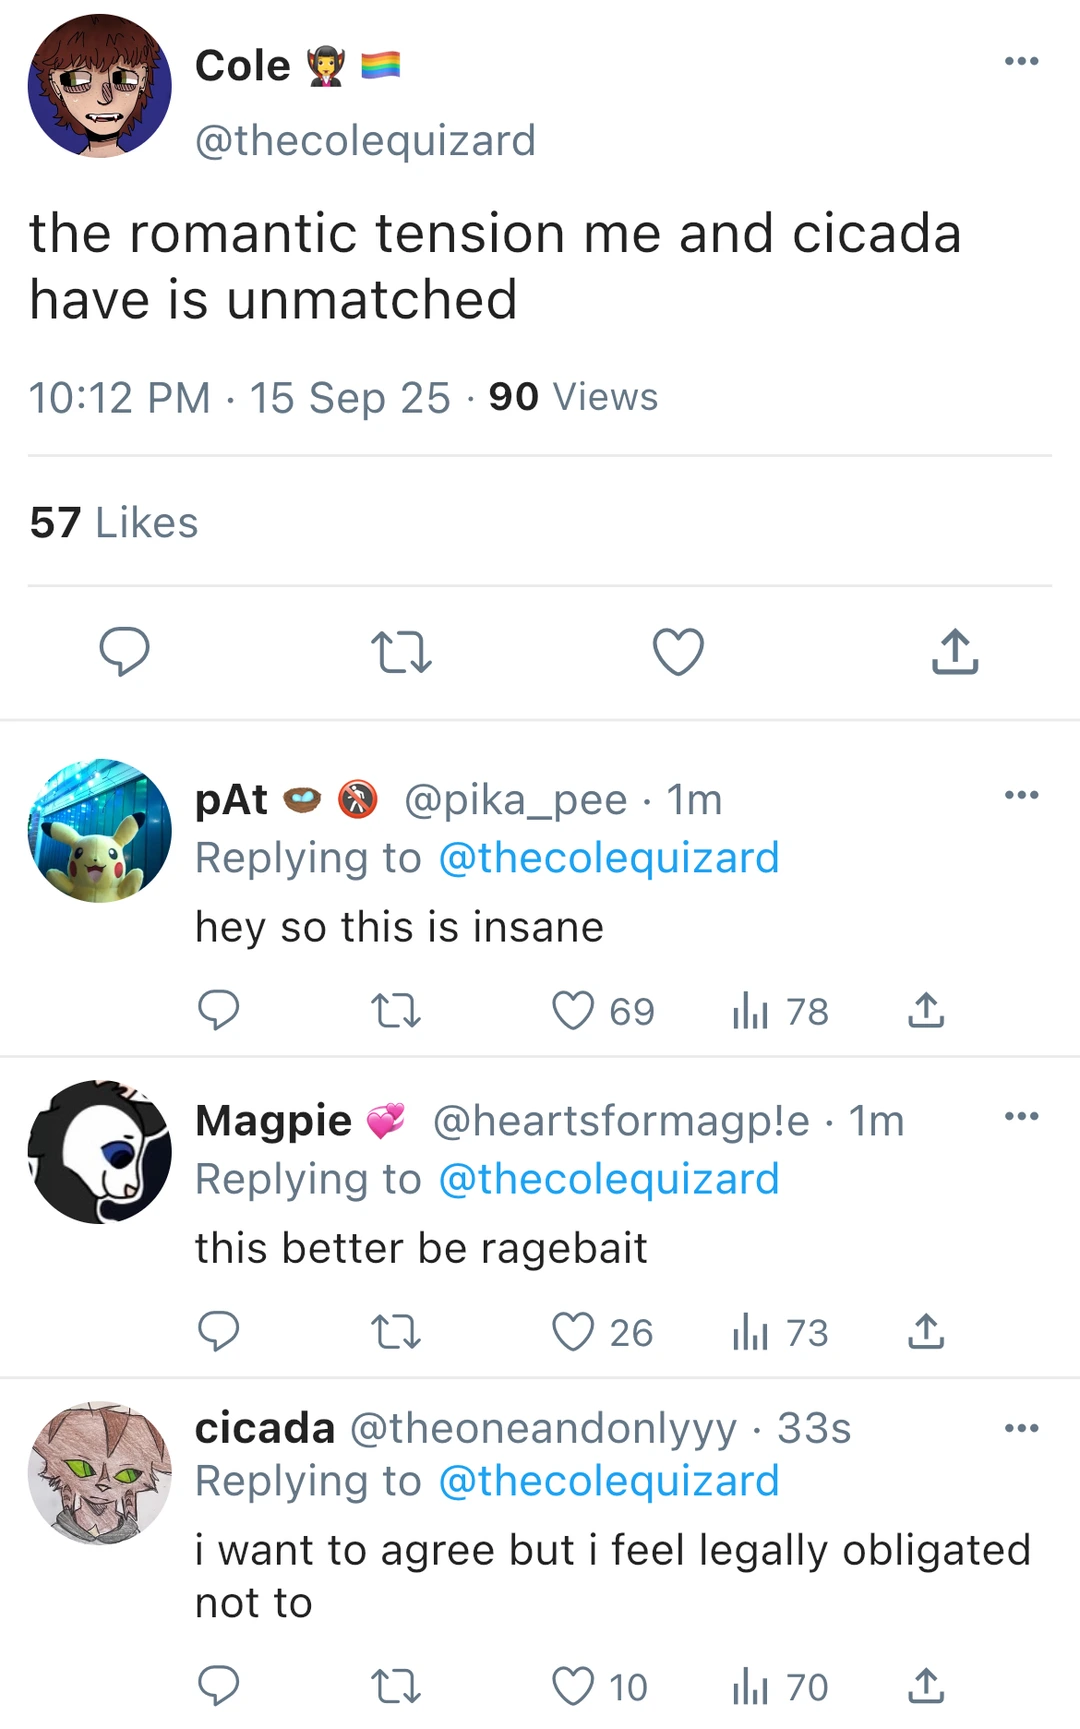Viewport: 1080px width, 1729px height.
Task: Open @thecolequizard mention in cicada's reply
Action: pyautogui.click(x=608, y=1481)
